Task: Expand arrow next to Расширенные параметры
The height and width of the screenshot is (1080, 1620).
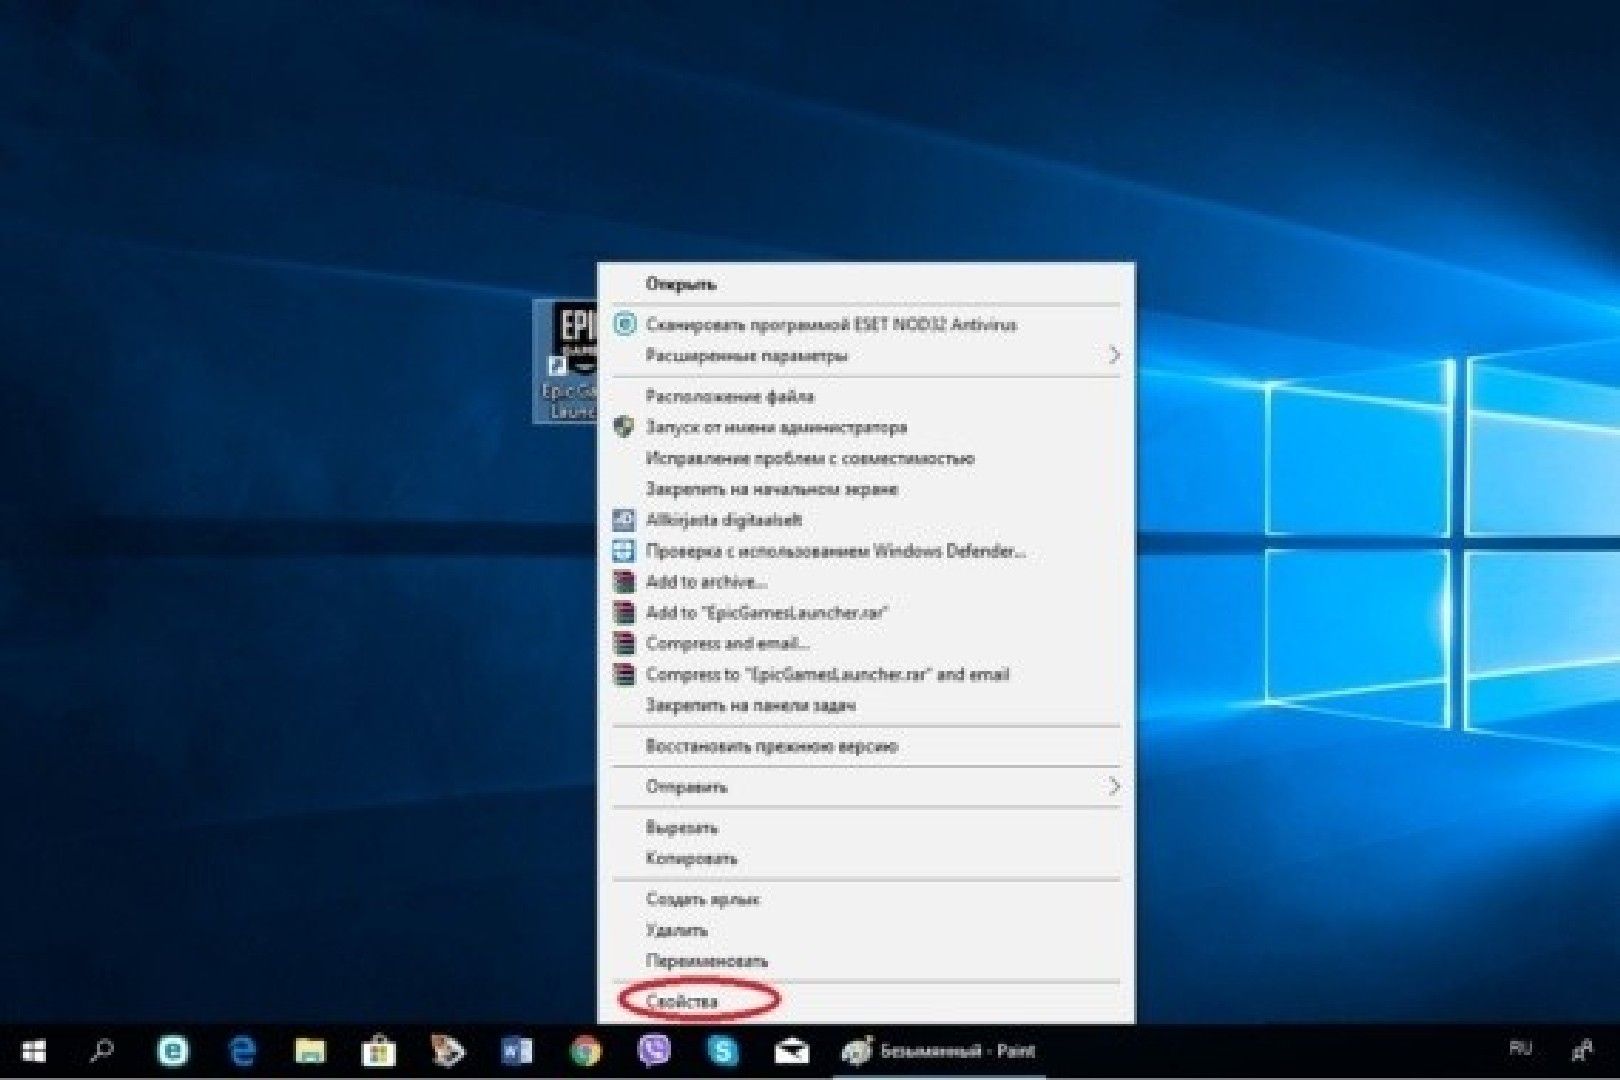Action: [1114, 355]
